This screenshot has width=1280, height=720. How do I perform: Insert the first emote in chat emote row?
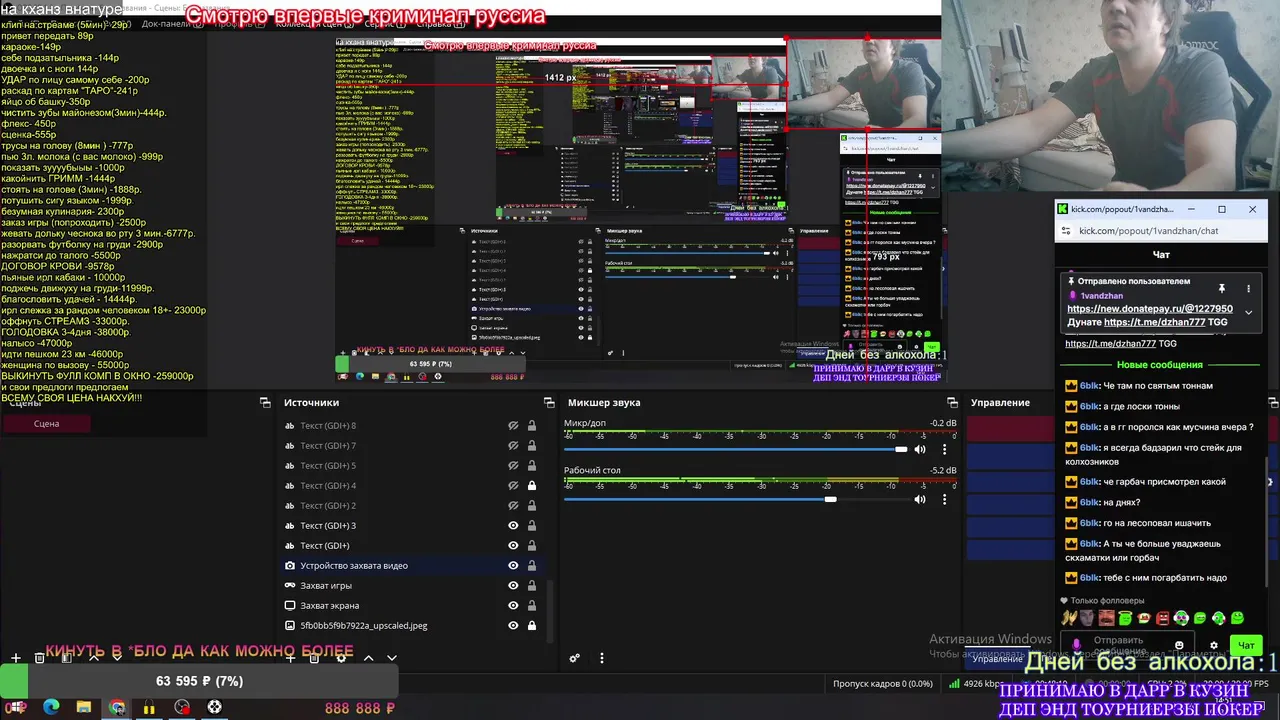1069,618
